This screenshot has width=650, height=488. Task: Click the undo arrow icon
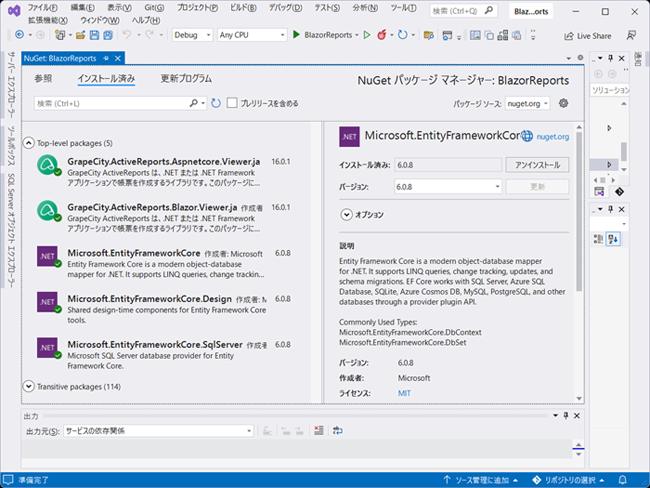click(127, 35)
